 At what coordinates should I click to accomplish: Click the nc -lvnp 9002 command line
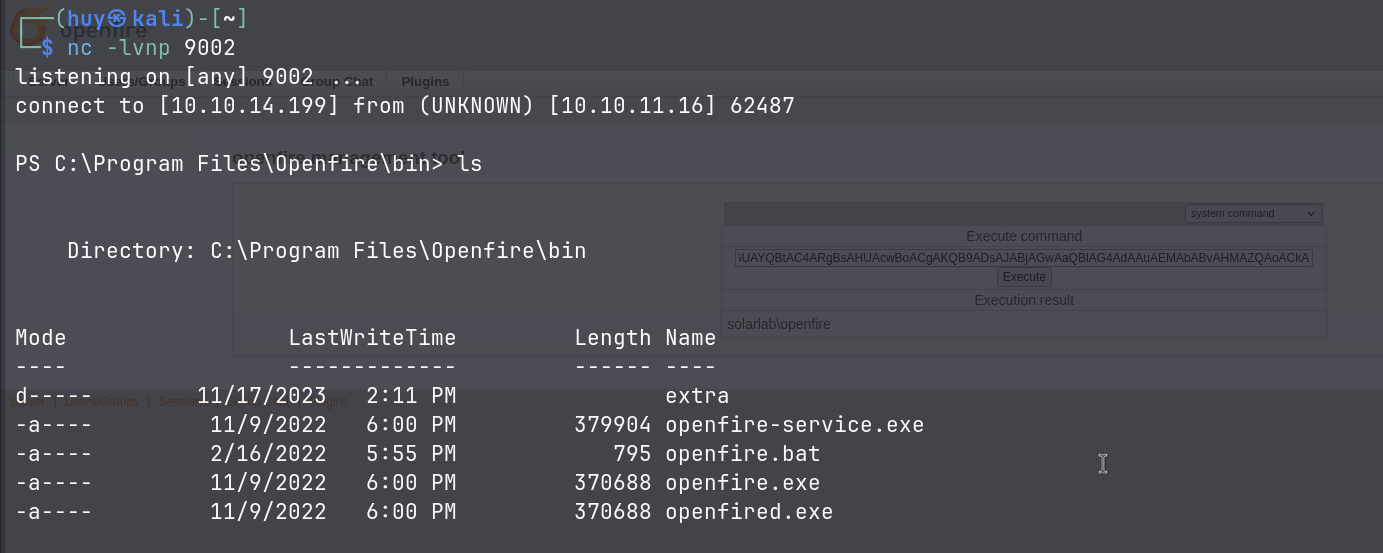click(x=150, y=48)
